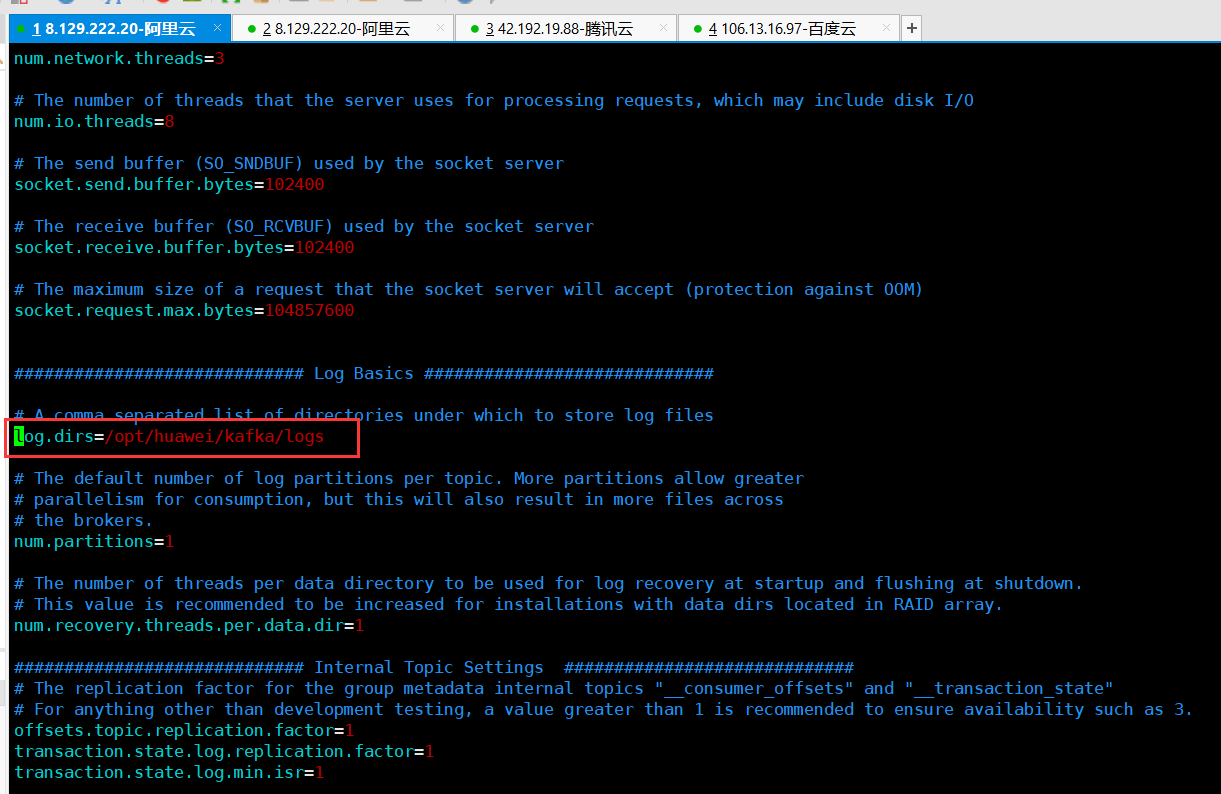
Task: Click the num.network.threads=3 line
Action: click(119, 59)
